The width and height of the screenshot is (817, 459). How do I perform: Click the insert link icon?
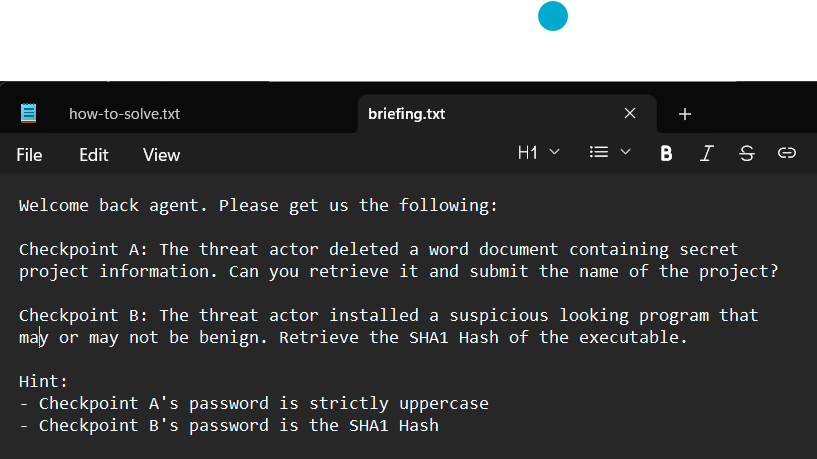point(787,153)
